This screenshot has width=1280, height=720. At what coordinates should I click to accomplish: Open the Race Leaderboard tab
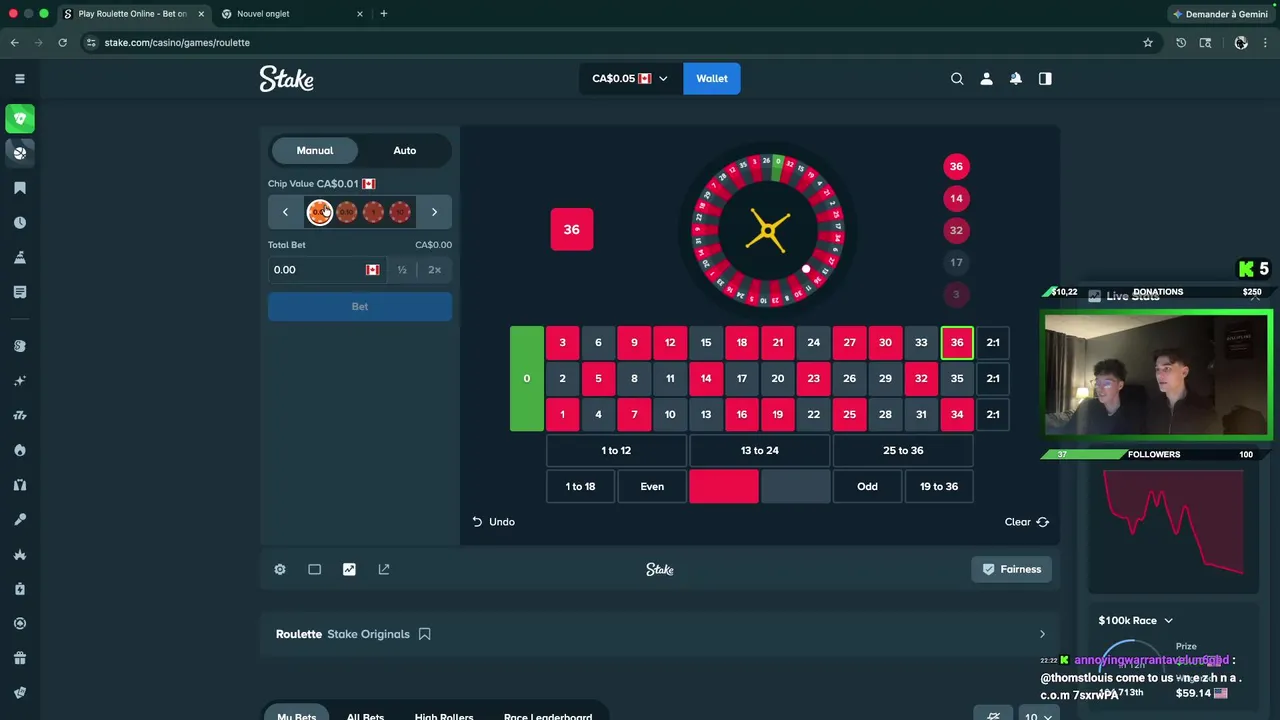click(x=548, y=715)
